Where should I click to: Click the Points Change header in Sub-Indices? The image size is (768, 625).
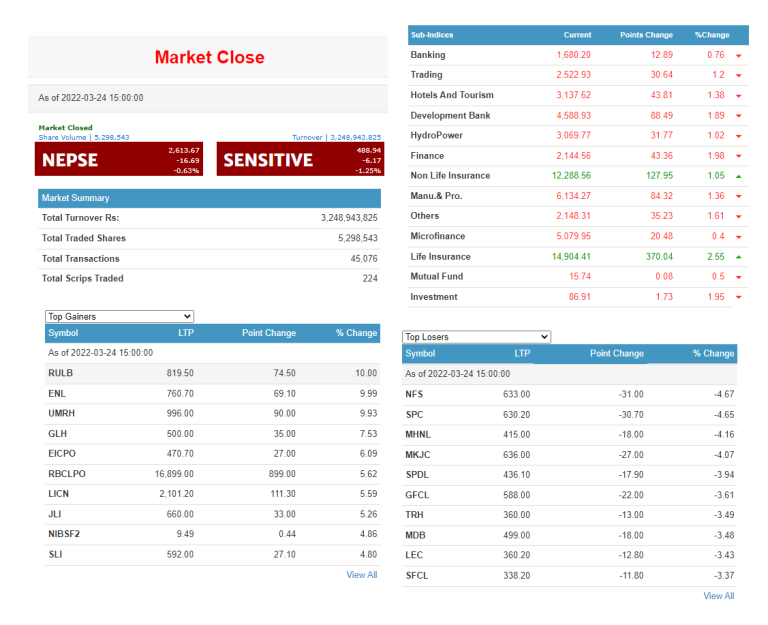[646, 35]
